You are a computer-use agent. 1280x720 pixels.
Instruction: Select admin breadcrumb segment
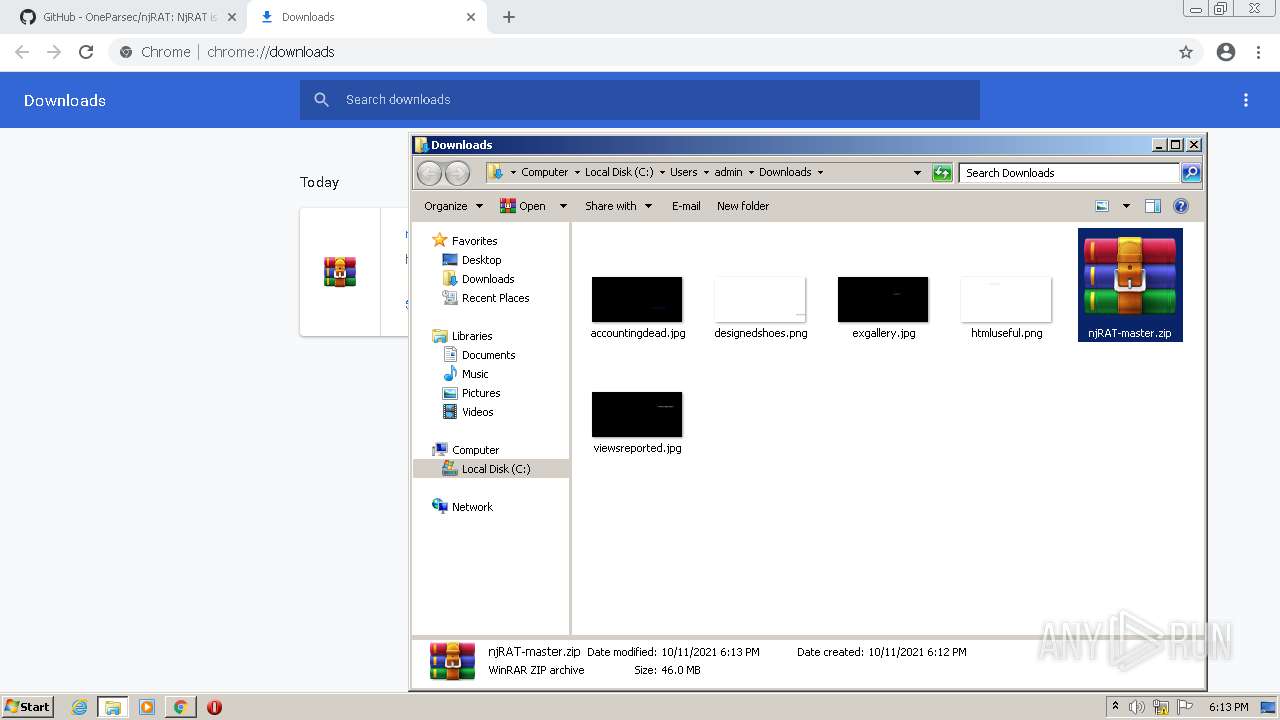[728, 172]
